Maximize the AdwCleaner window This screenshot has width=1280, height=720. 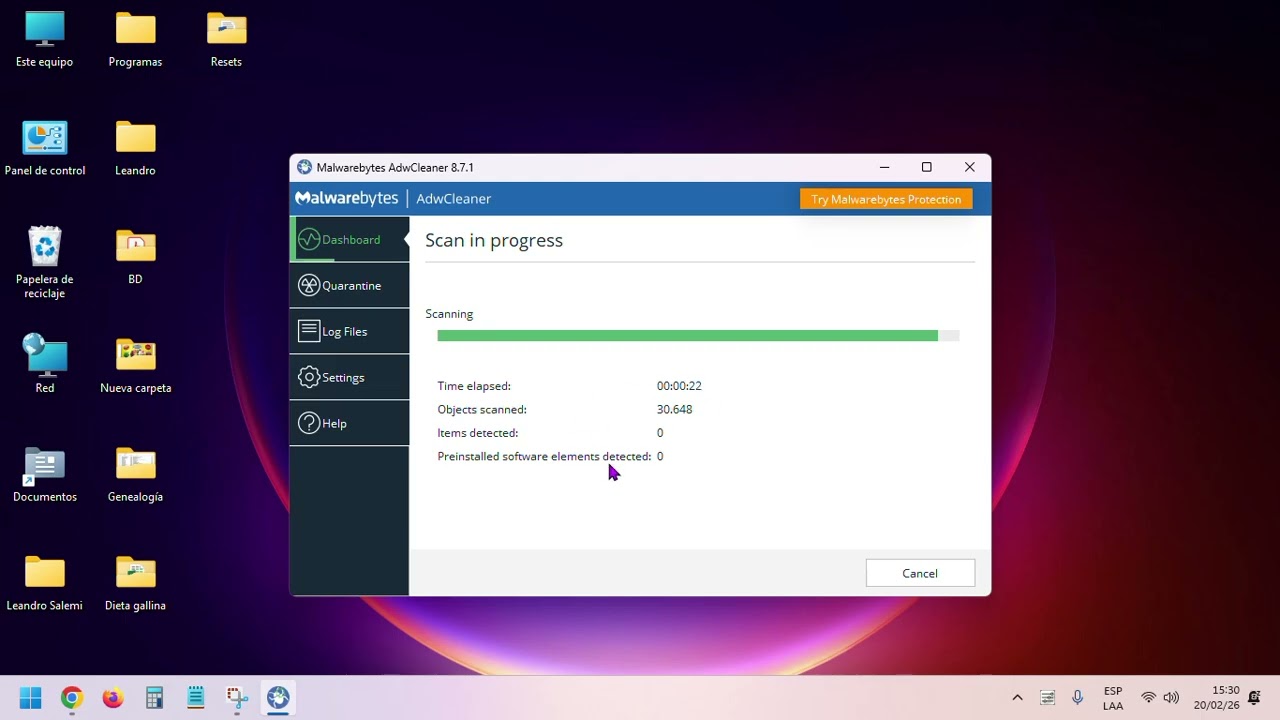927,167
